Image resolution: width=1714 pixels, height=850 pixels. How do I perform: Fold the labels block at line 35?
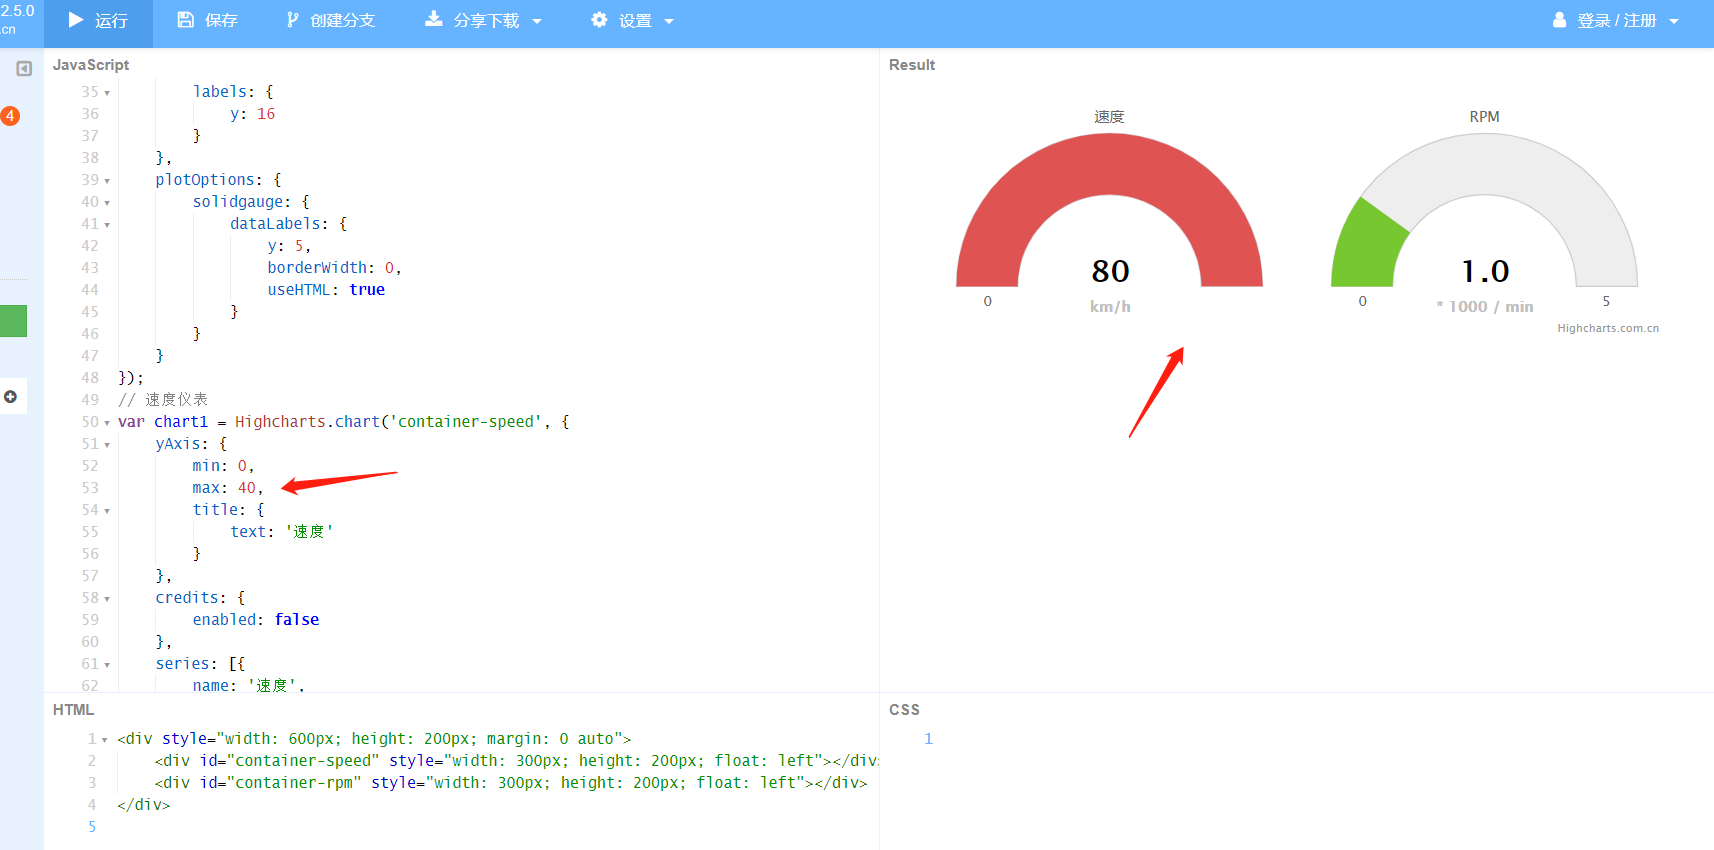tap(107, 93)
